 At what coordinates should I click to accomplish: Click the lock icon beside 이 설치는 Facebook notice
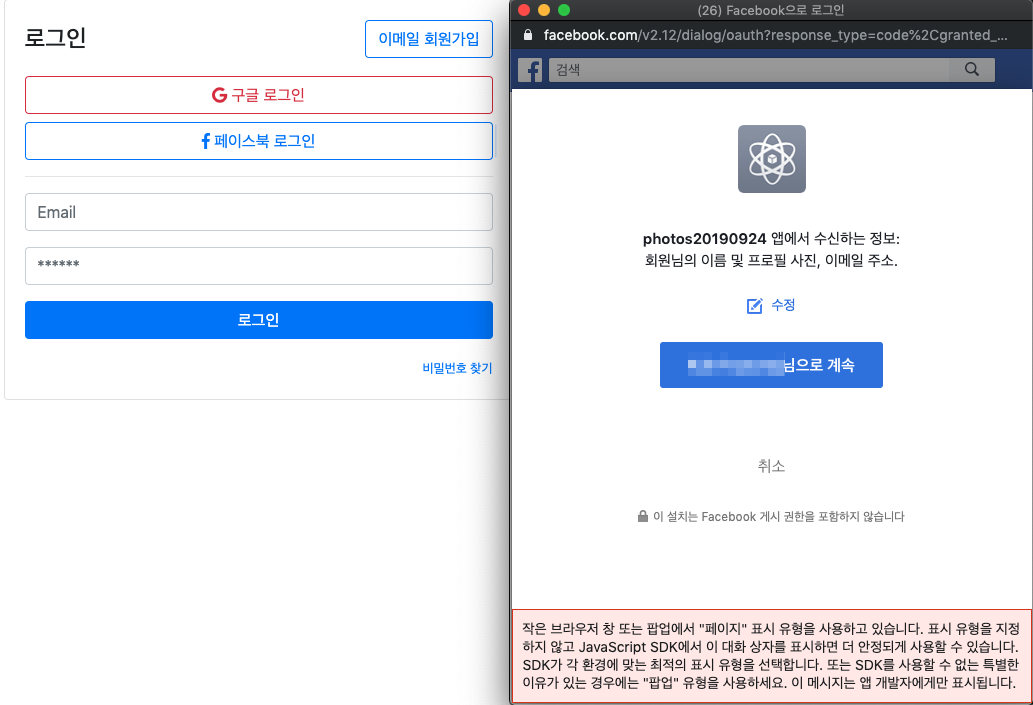point(643,516)
